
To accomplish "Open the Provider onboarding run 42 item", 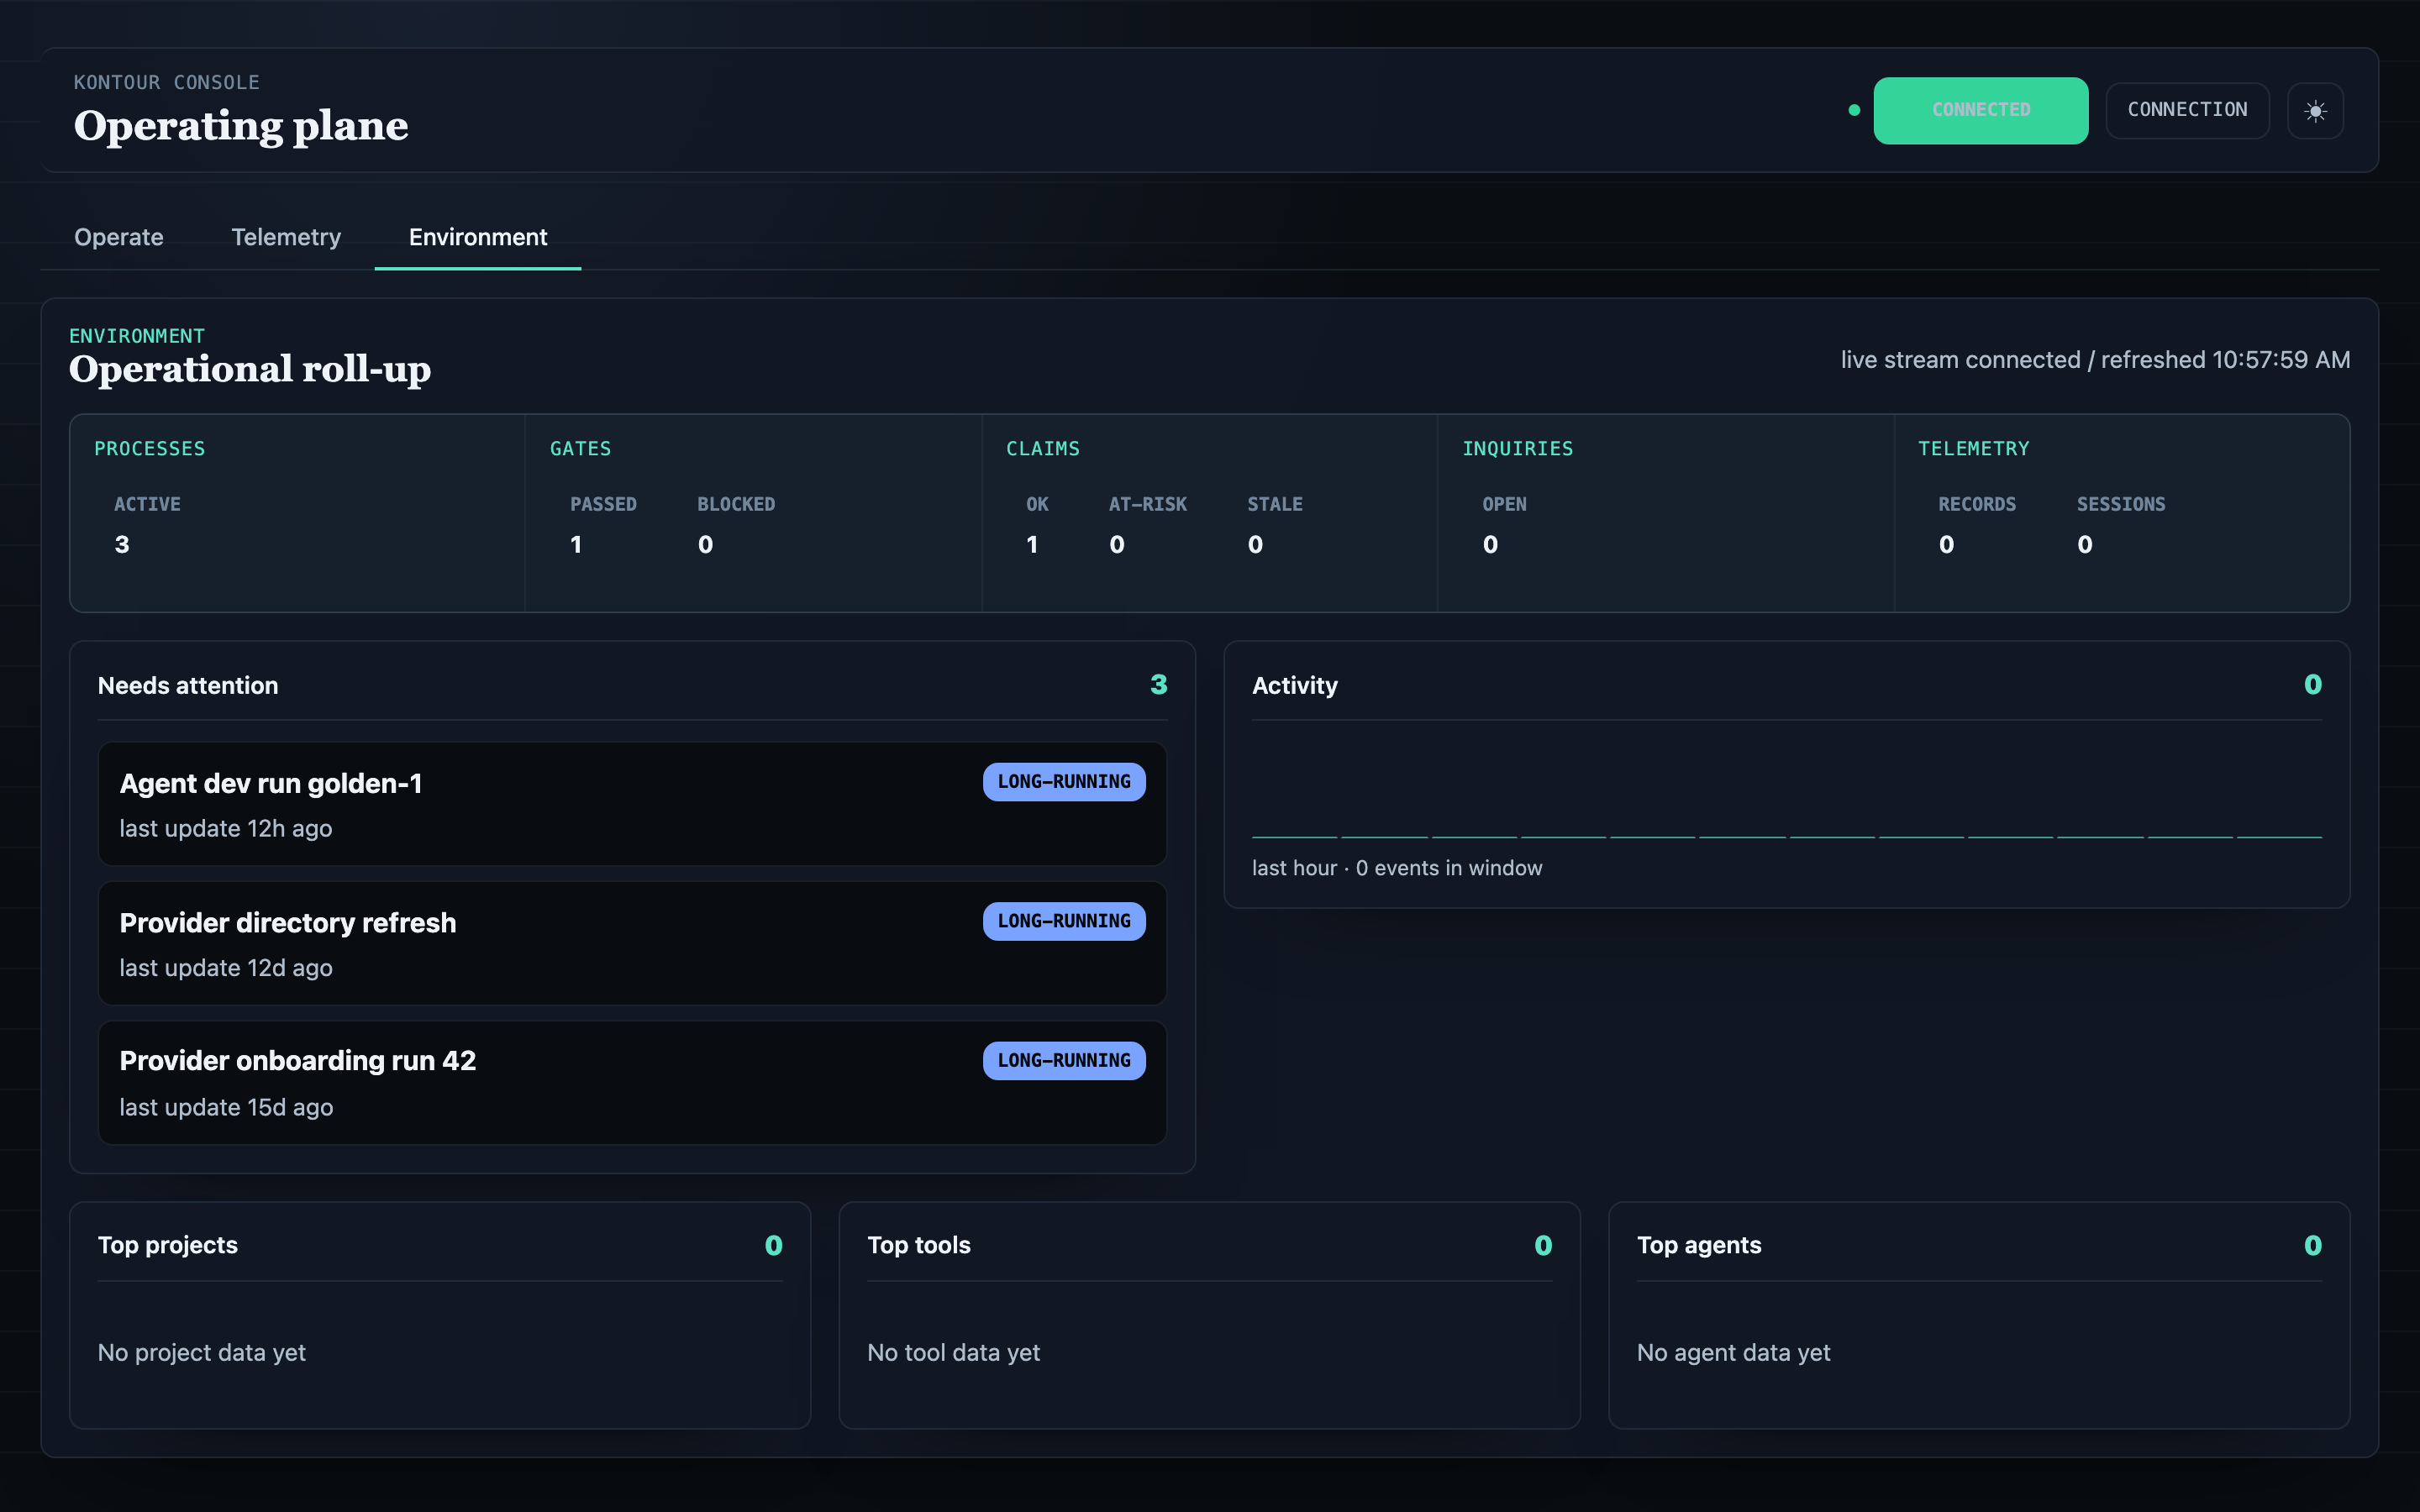I will 632,1082.
